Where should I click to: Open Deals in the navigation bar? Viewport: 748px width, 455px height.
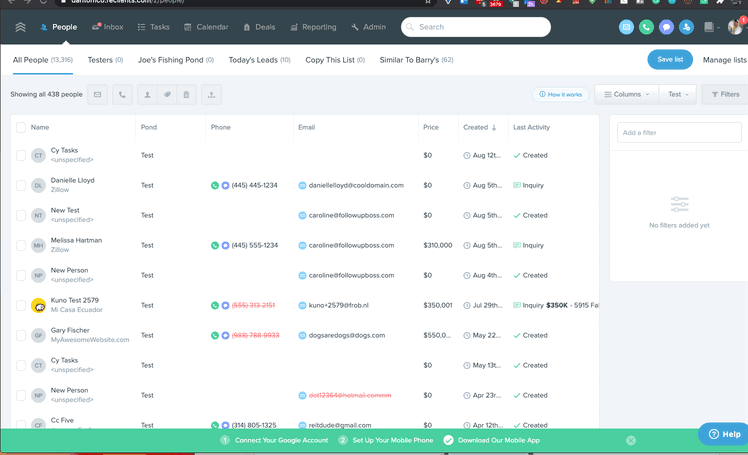260,27
